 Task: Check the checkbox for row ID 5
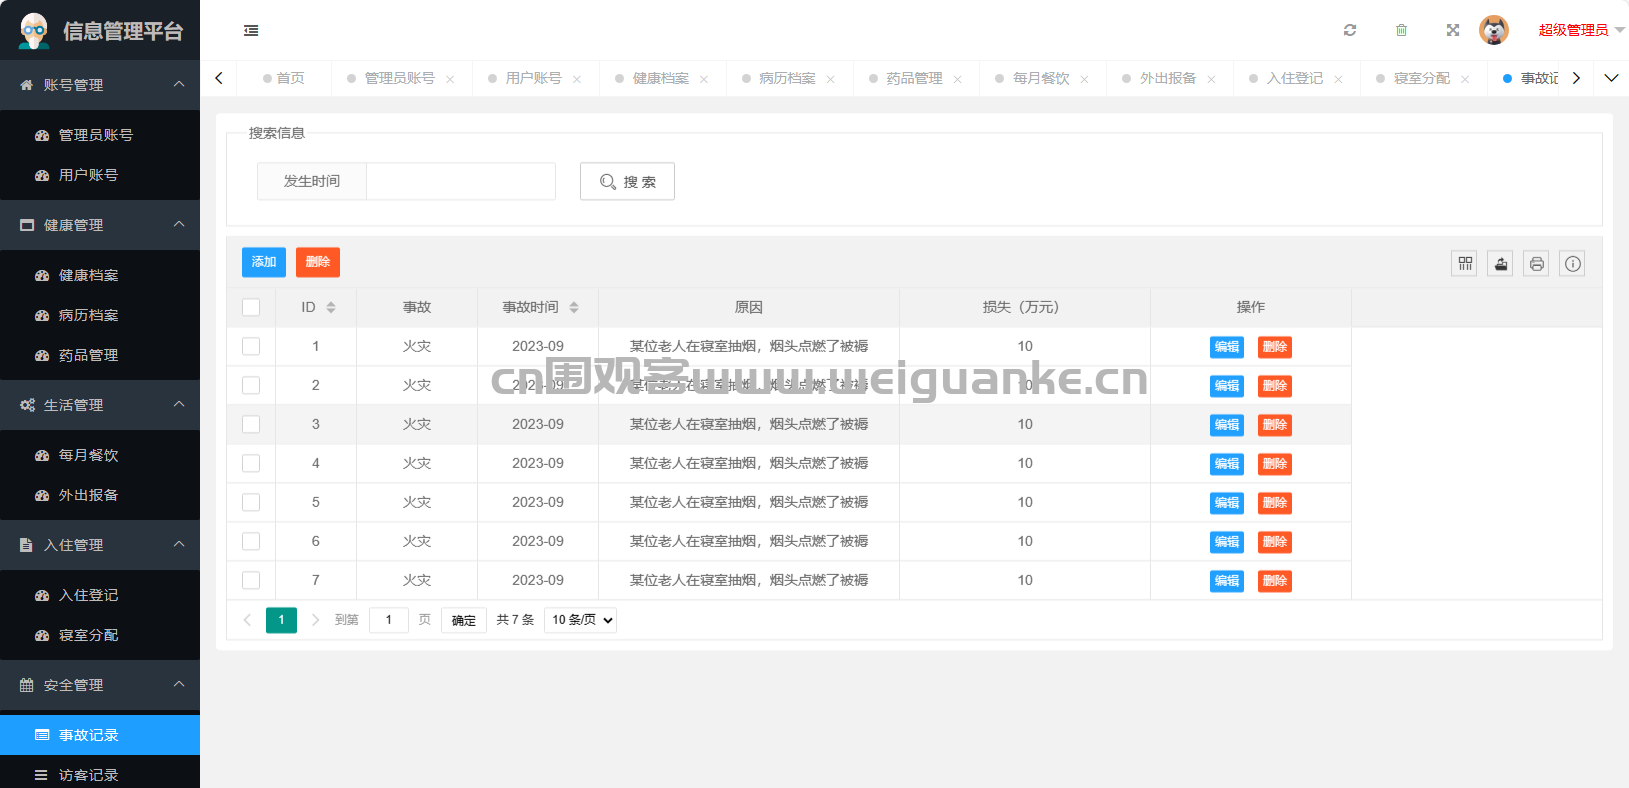251,502
